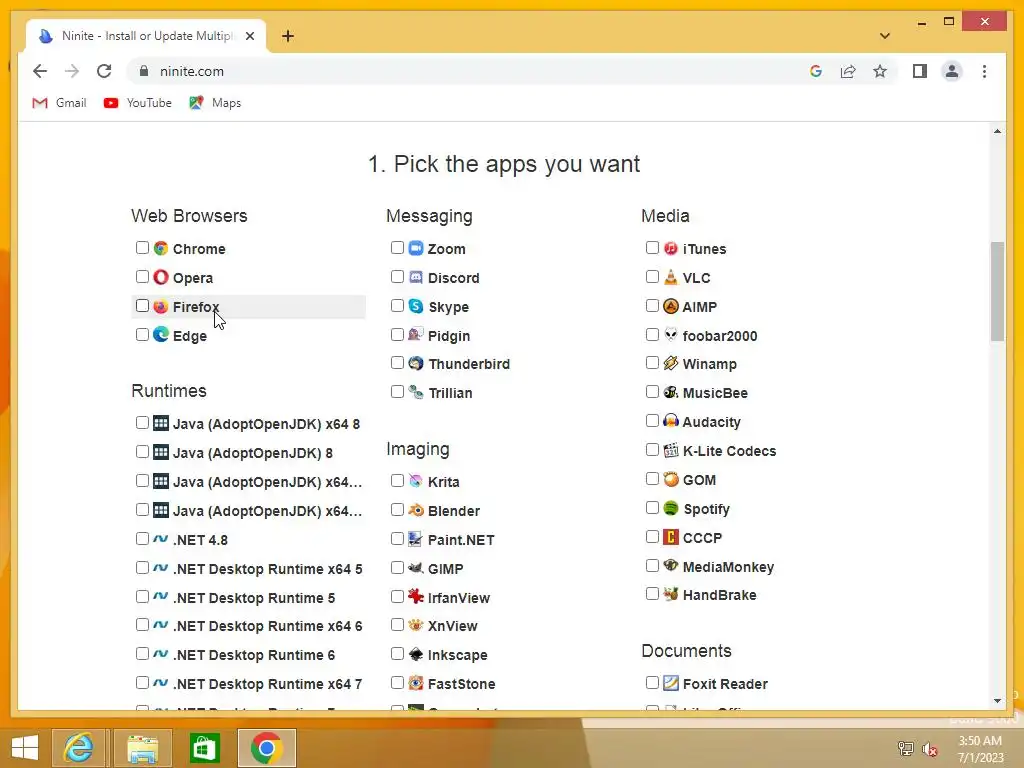Reload the page with the refresh icon
Image resolution: width=1024 pixels, height=768 pixels.
tap(104, 71)
